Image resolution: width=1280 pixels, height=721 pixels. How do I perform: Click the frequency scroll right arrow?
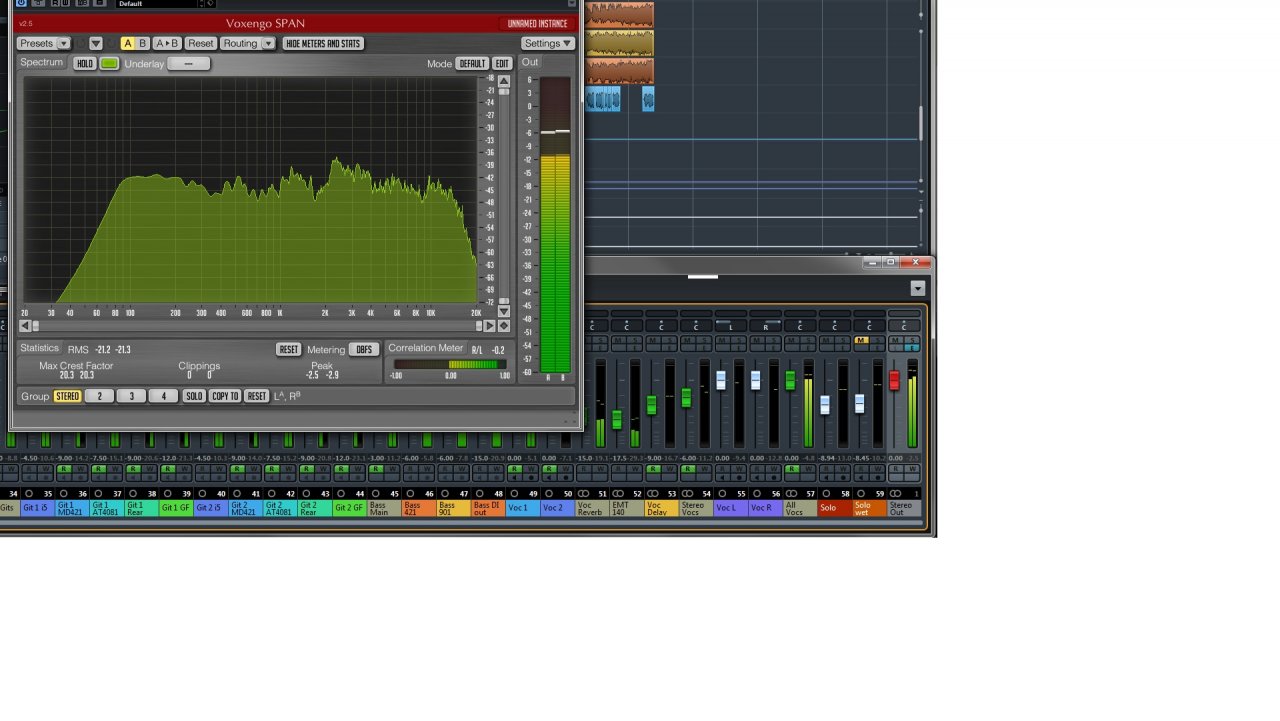point(491,326)
